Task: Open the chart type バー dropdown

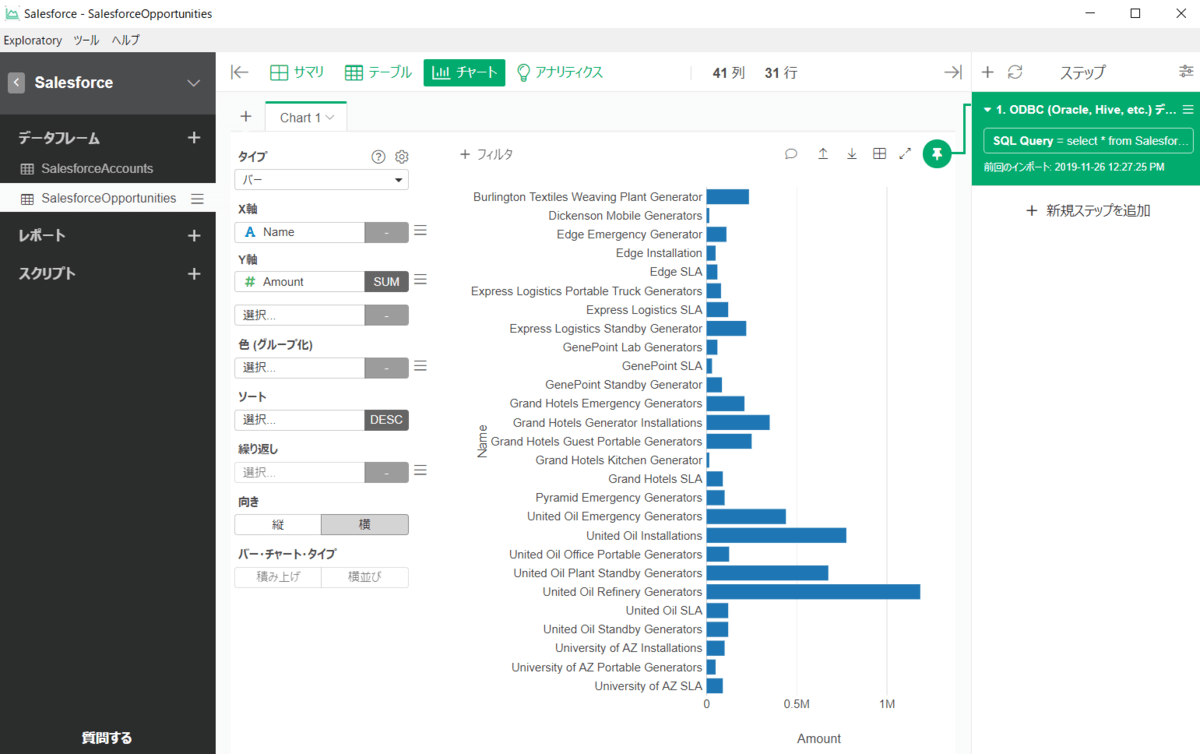Action: point(321,180)
